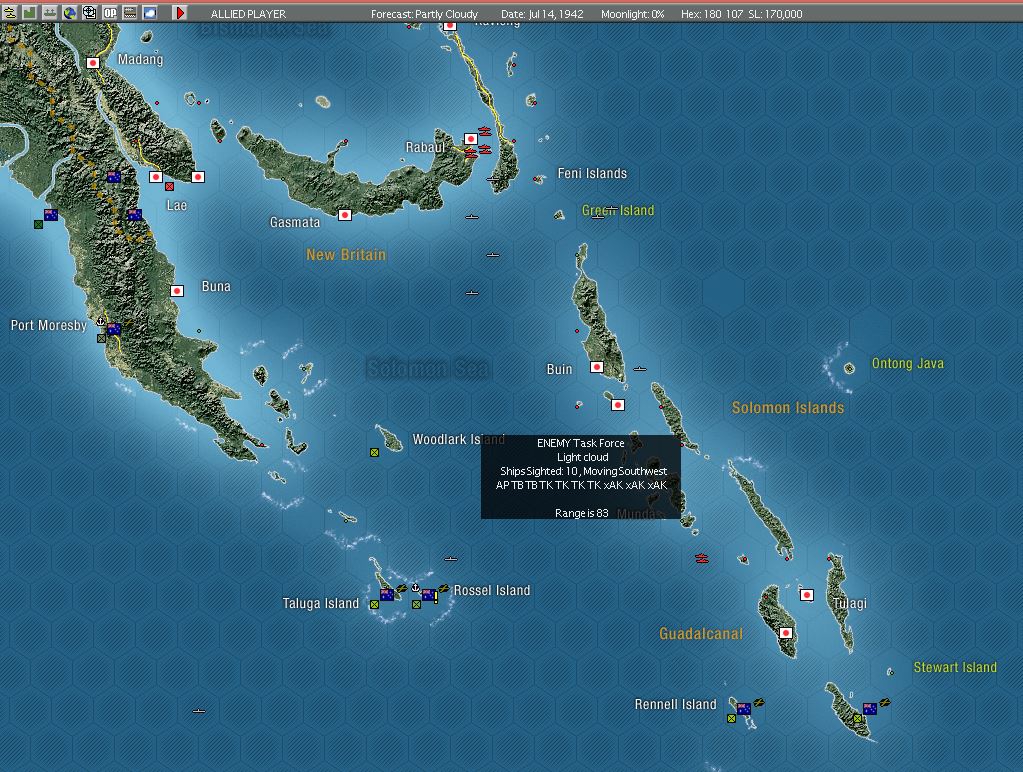The image size is (1023, 772).
Task: Click the Stewart Island label
Action: click(955, 667)
